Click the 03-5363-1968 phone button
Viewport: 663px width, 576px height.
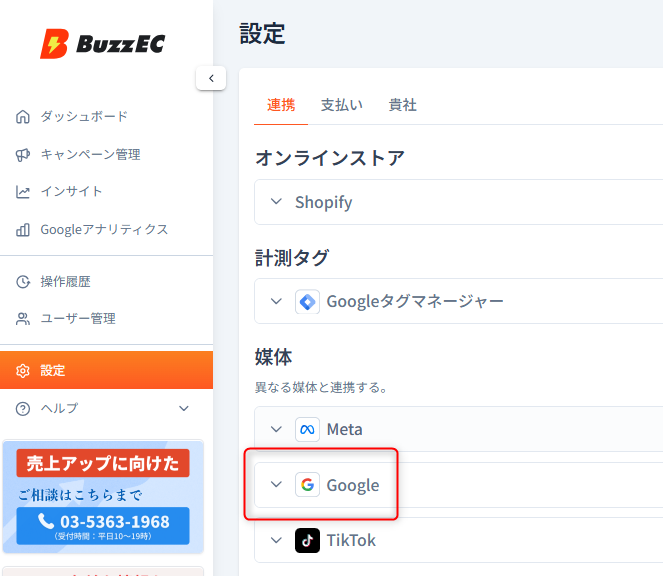tap(103, 525)
